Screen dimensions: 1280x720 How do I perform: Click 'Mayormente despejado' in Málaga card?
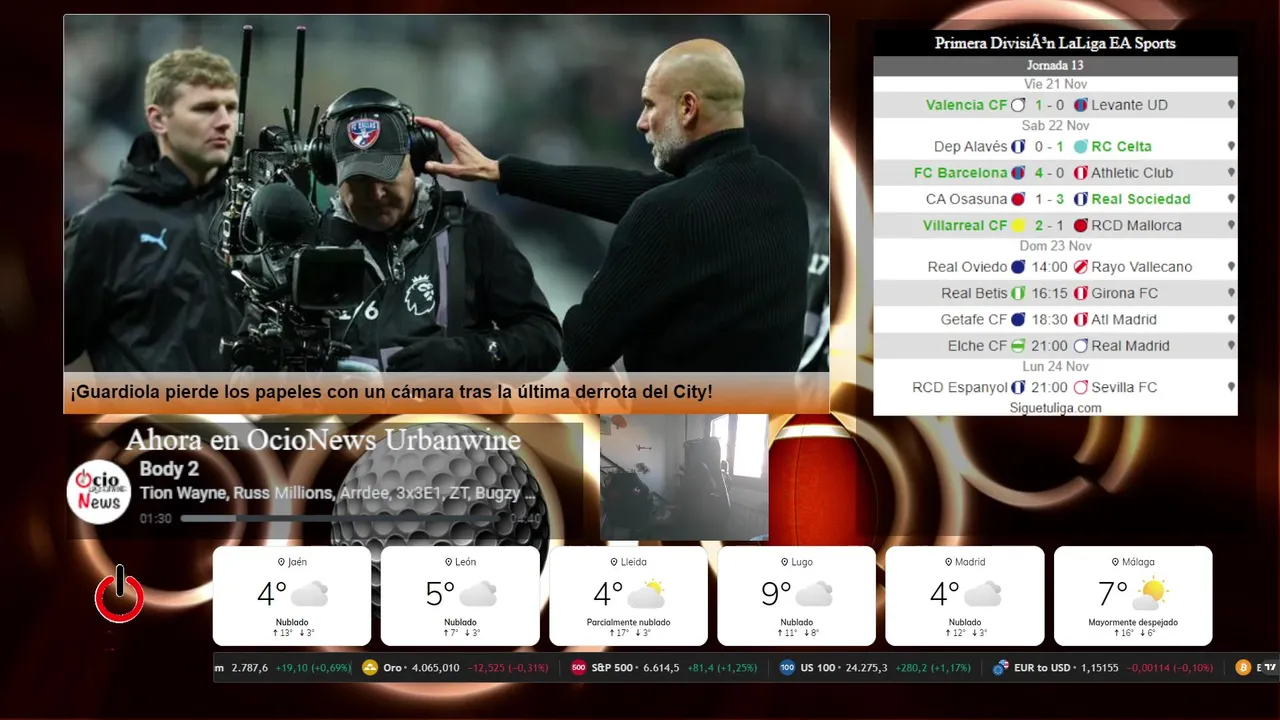(x=1133, y=622)
